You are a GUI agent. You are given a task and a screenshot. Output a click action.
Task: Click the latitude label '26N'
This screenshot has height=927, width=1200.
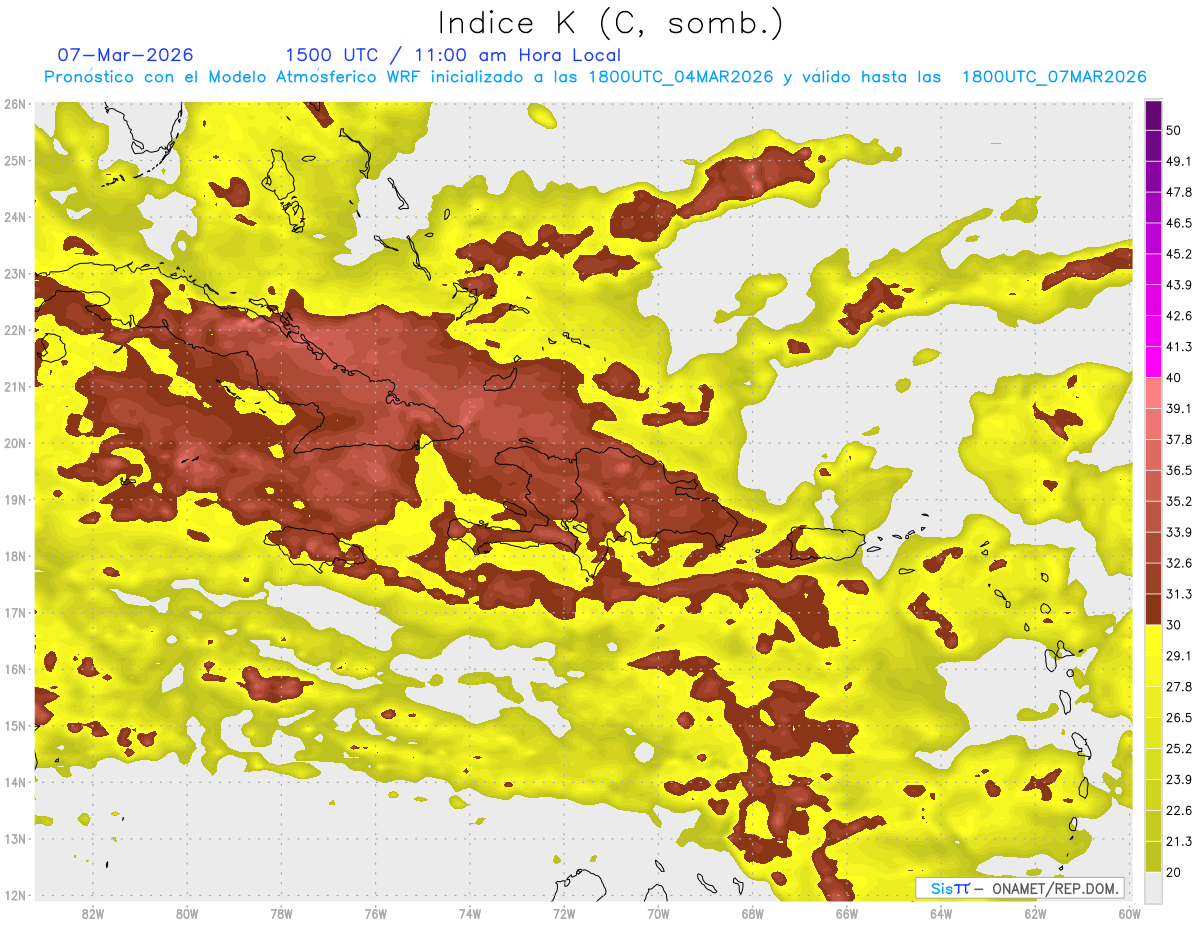pos(16,104)
